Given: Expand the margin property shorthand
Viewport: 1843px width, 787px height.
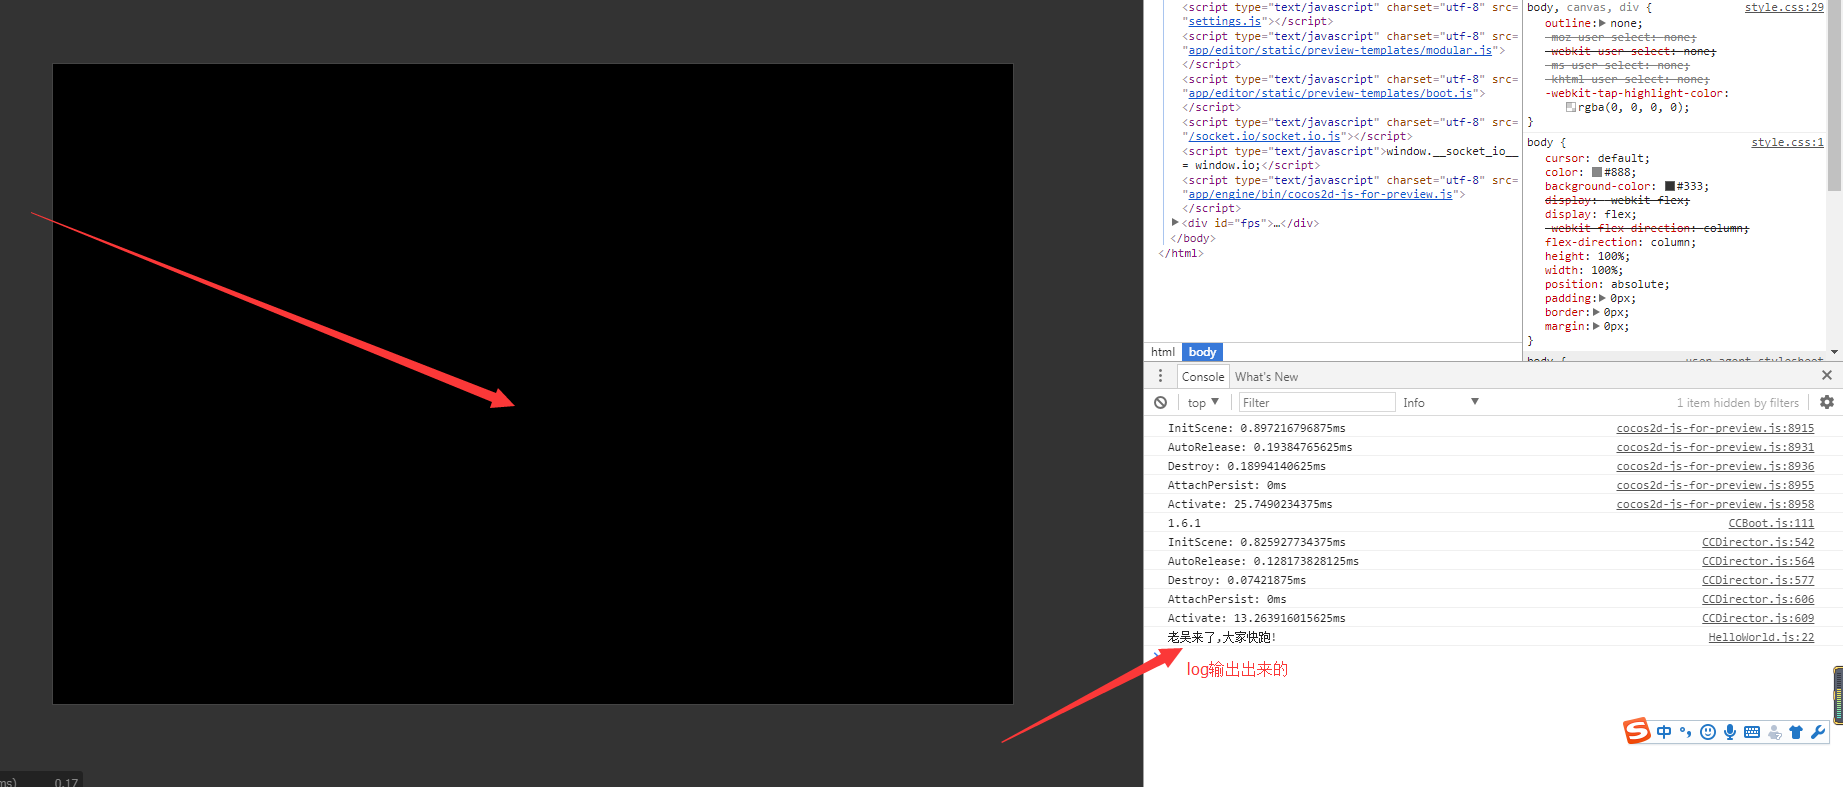Looking at the screenshot, I should pos(1596,326).
